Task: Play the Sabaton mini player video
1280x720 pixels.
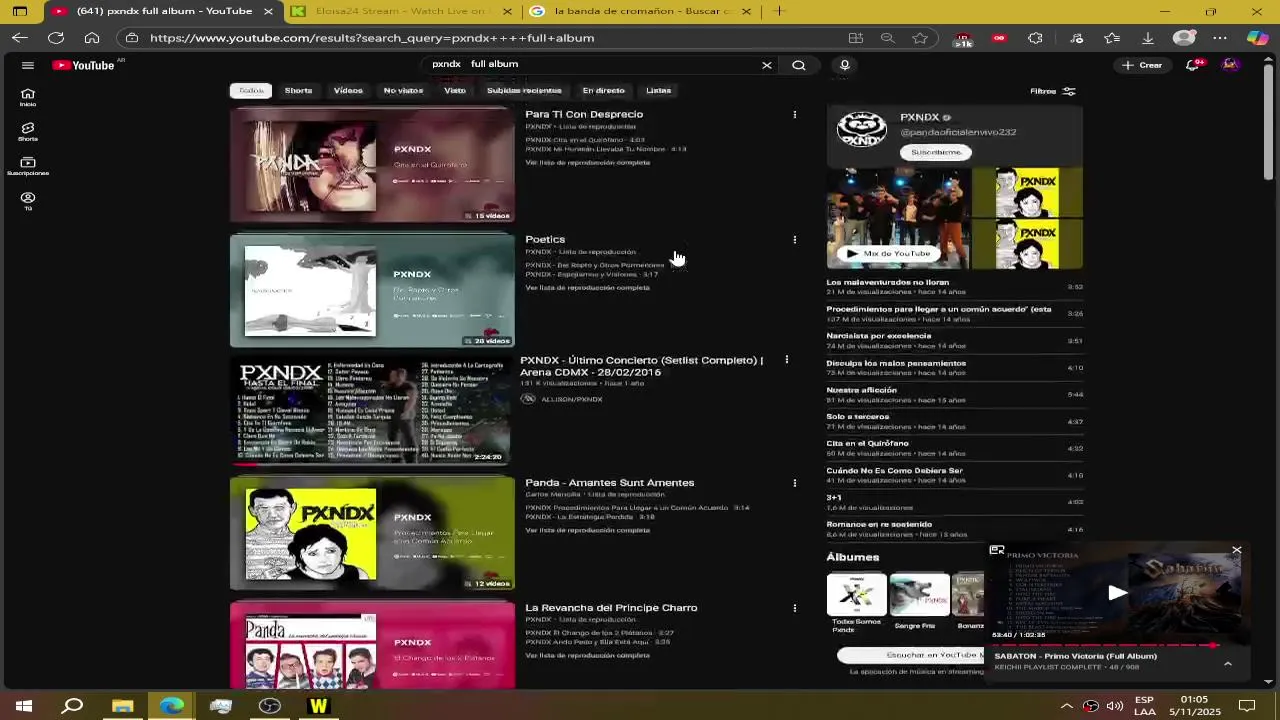Action: pyautogui.click(x=1117, y=593)
